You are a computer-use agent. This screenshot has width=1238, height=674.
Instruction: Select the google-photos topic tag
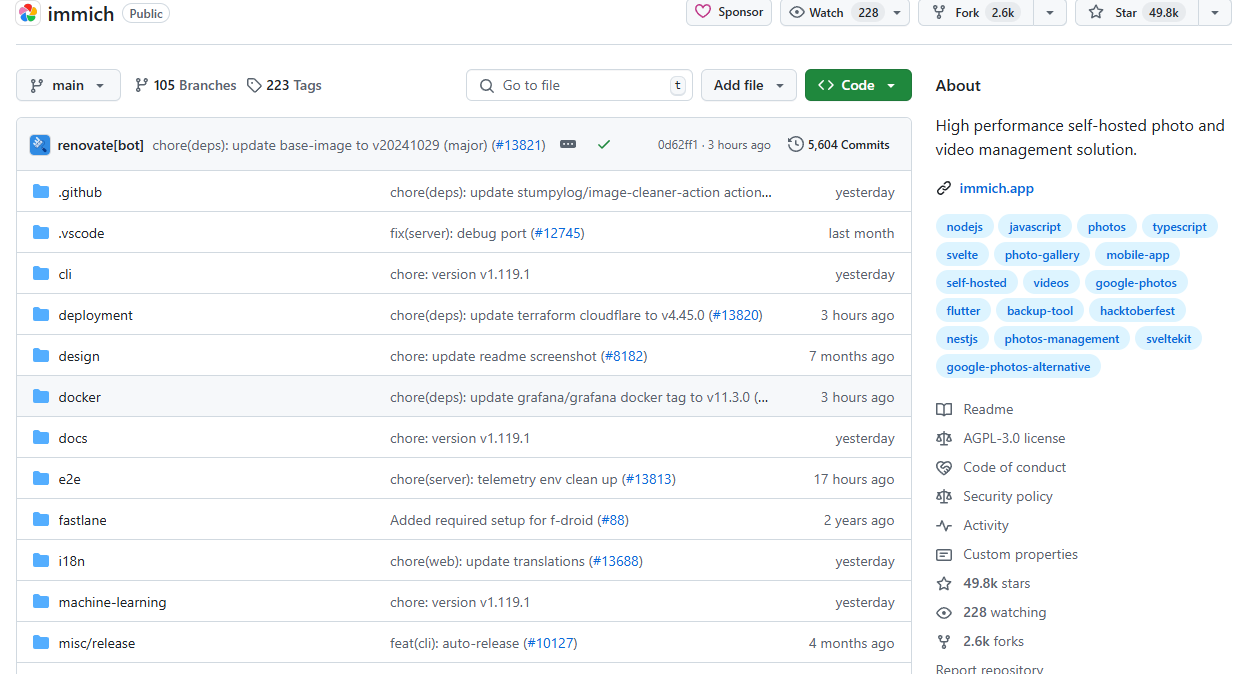(x=1136, y=283)
